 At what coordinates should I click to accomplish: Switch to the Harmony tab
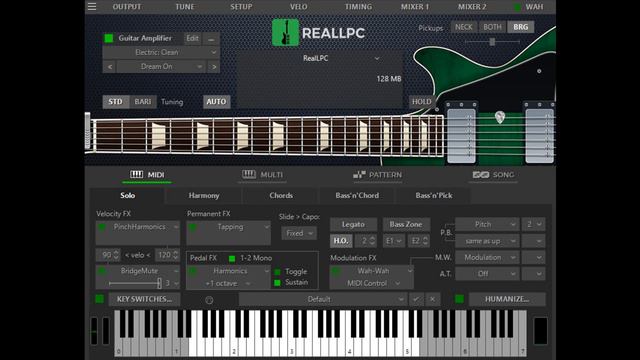(x=204, y=196)
